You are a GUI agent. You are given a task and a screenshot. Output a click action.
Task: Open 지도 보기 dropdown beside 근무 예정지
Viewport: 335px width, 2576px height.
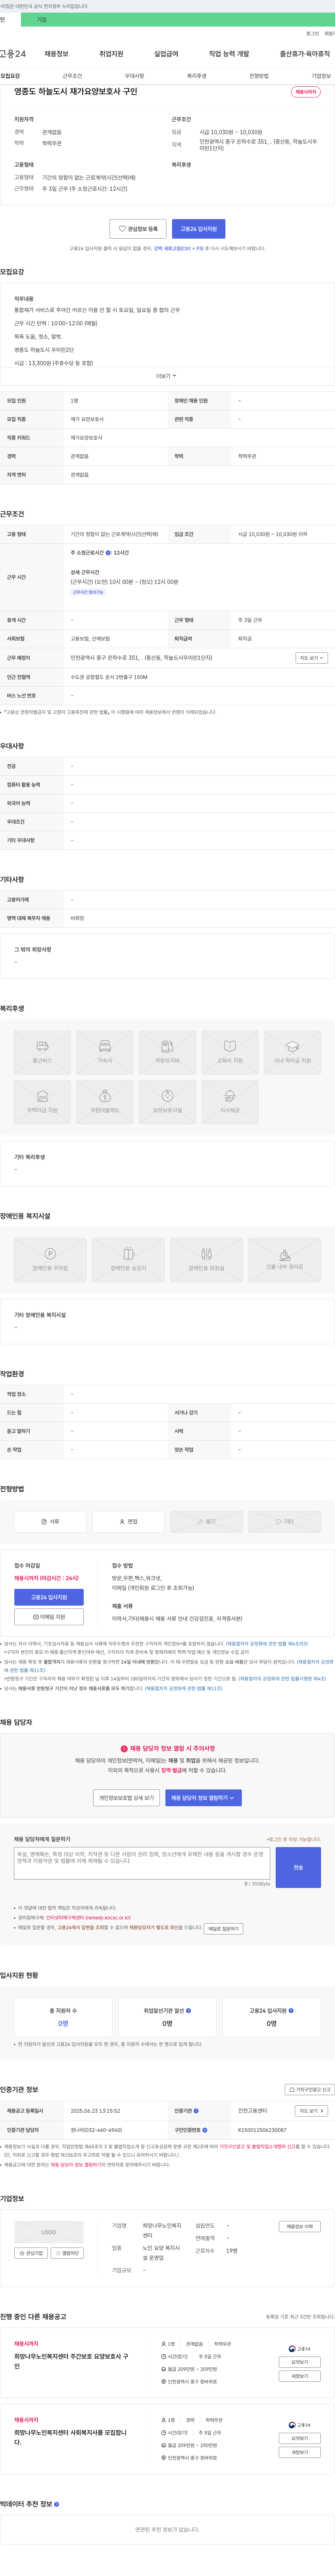tap(311, 658)
